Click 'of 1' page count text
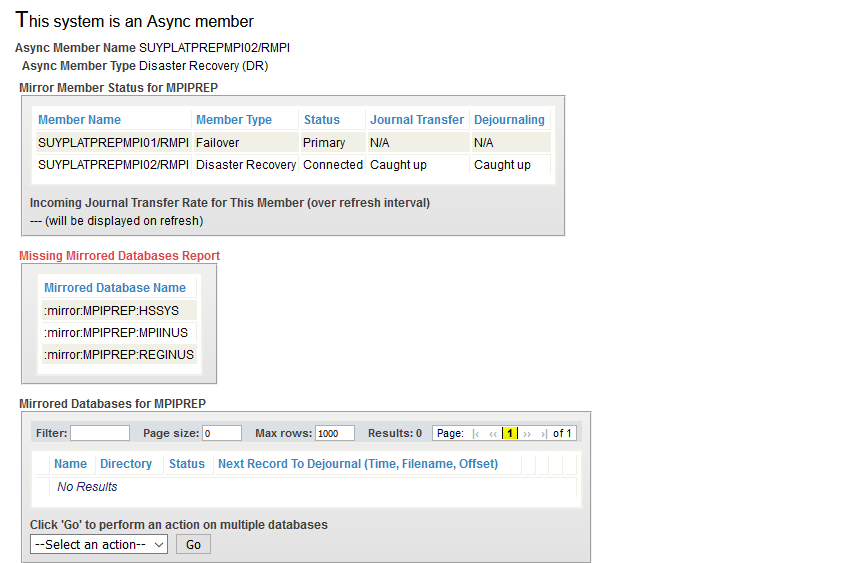This screenshot has width=863, height=563. (562, 433)
